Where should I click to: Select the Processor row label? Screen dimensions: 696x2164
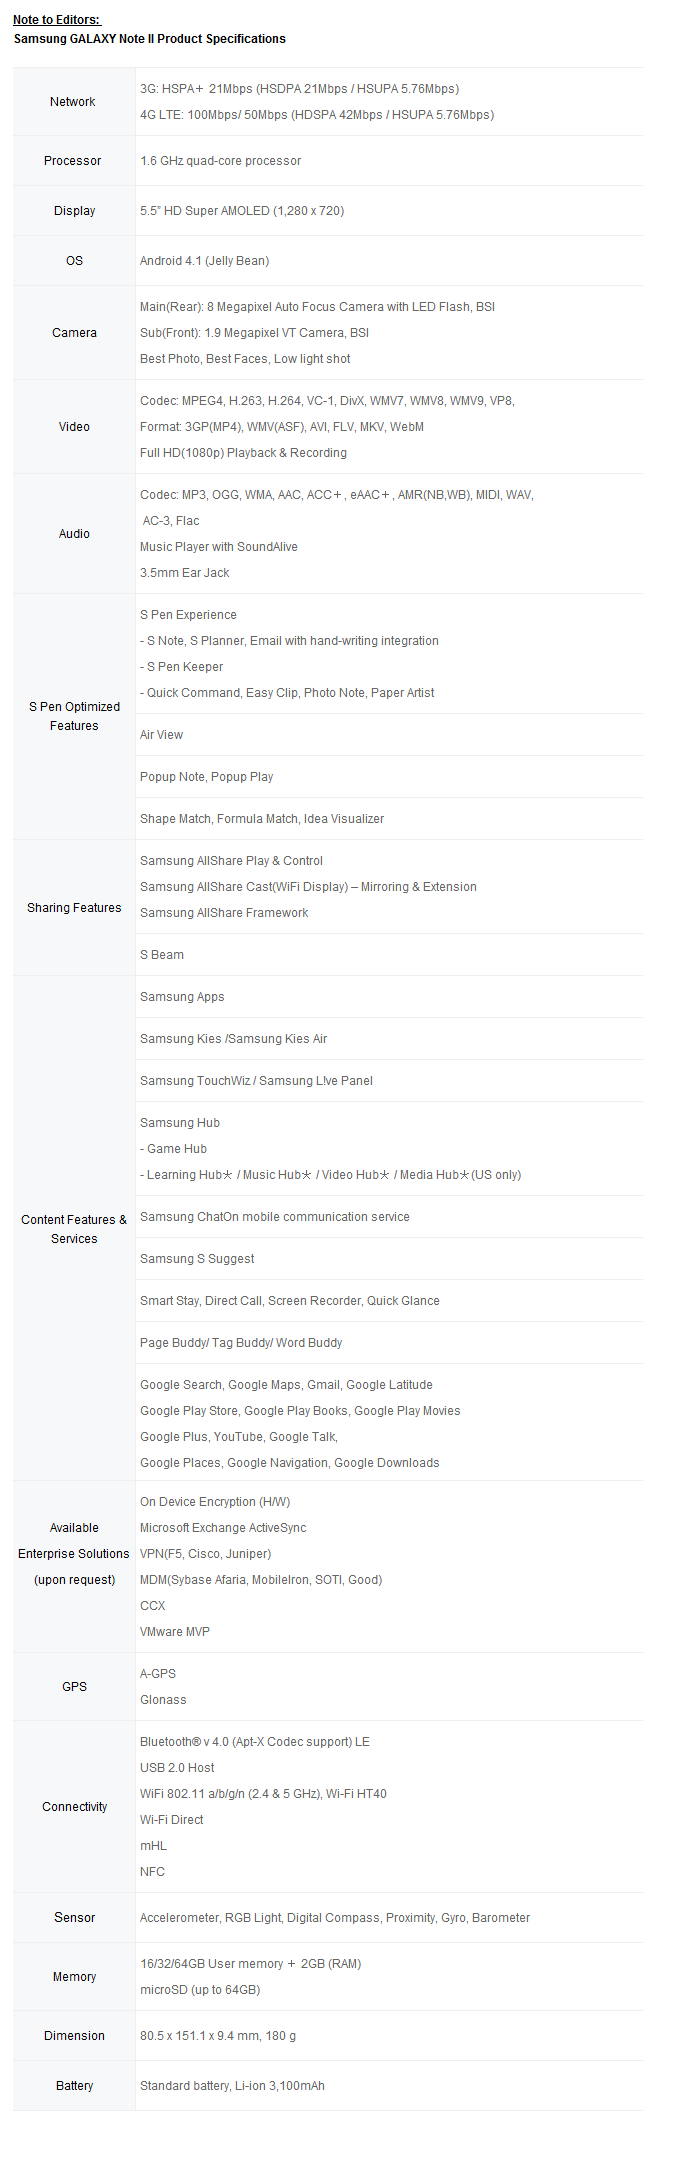click(73, 161)
